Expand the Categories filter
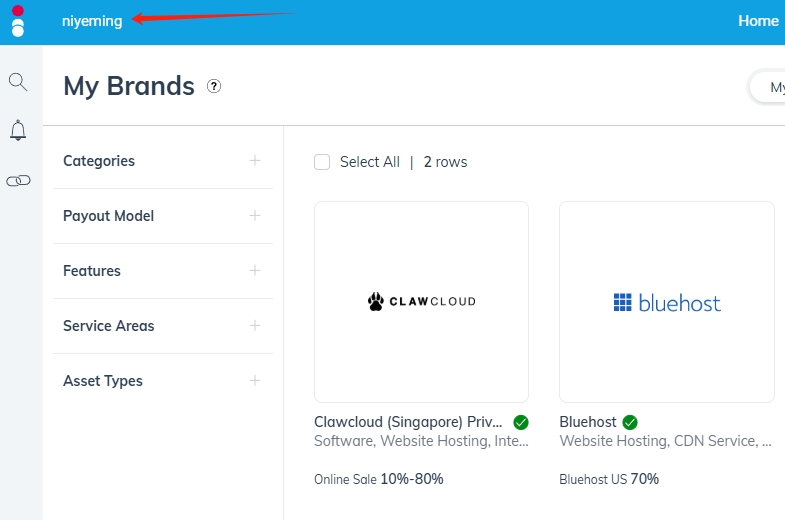The image size is (785, 520). (255, 161)
